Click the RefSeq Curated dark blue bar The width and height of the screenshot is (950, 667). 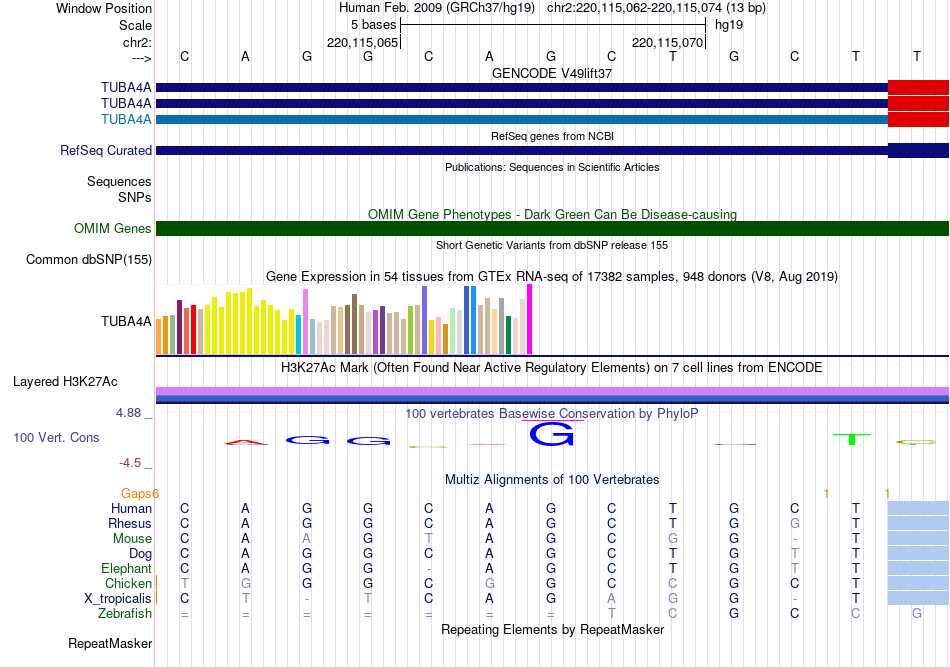[x=552, y=150]
